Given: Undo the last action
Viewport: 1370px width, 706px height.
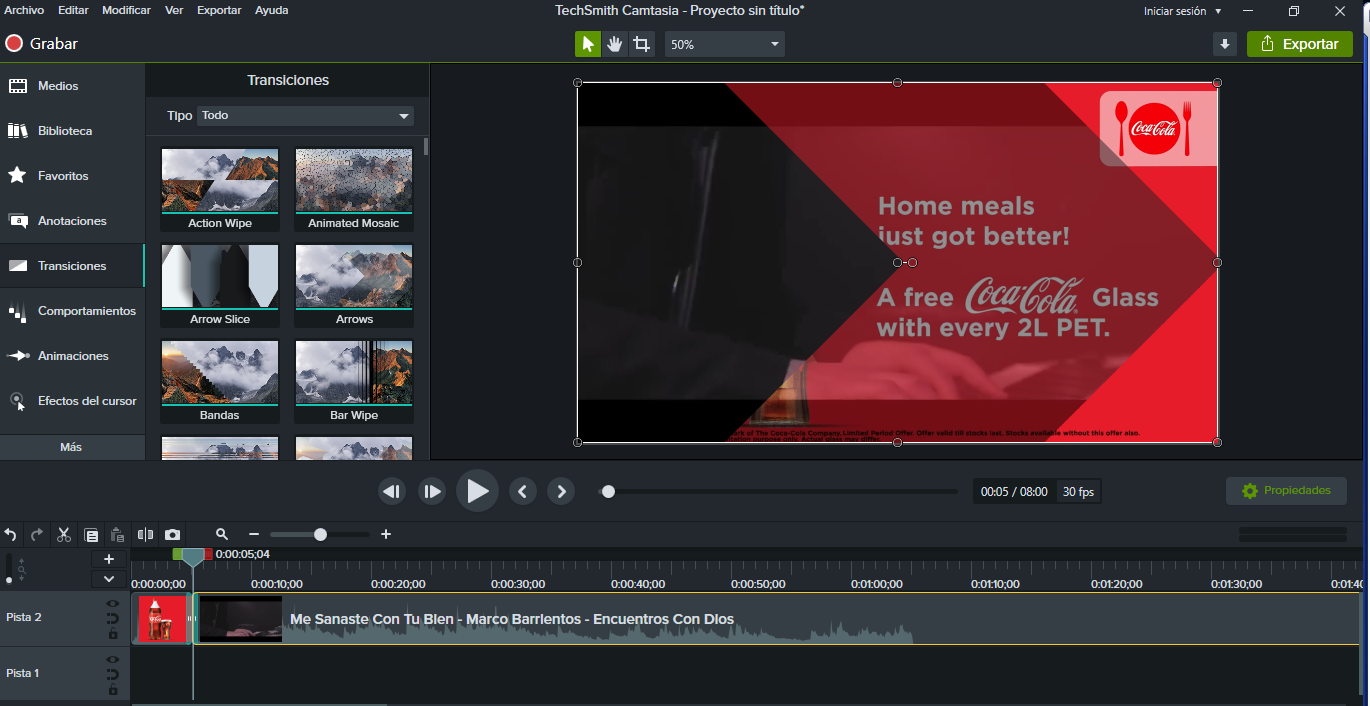Looking at the screenshot, I should (x=11, y=535).
